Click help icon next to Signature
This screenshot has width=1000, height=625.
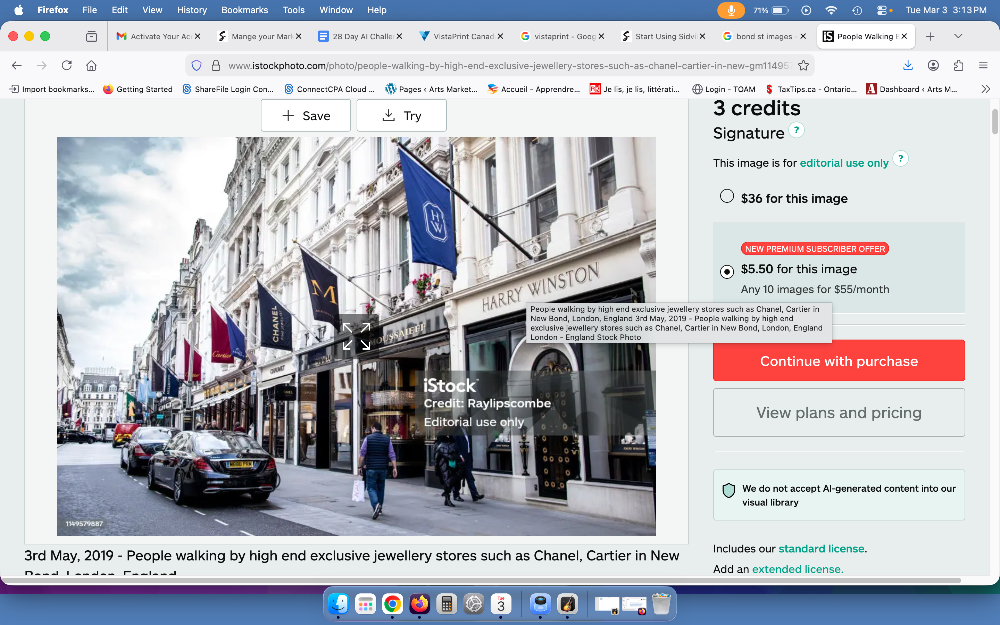coord(796,131)
